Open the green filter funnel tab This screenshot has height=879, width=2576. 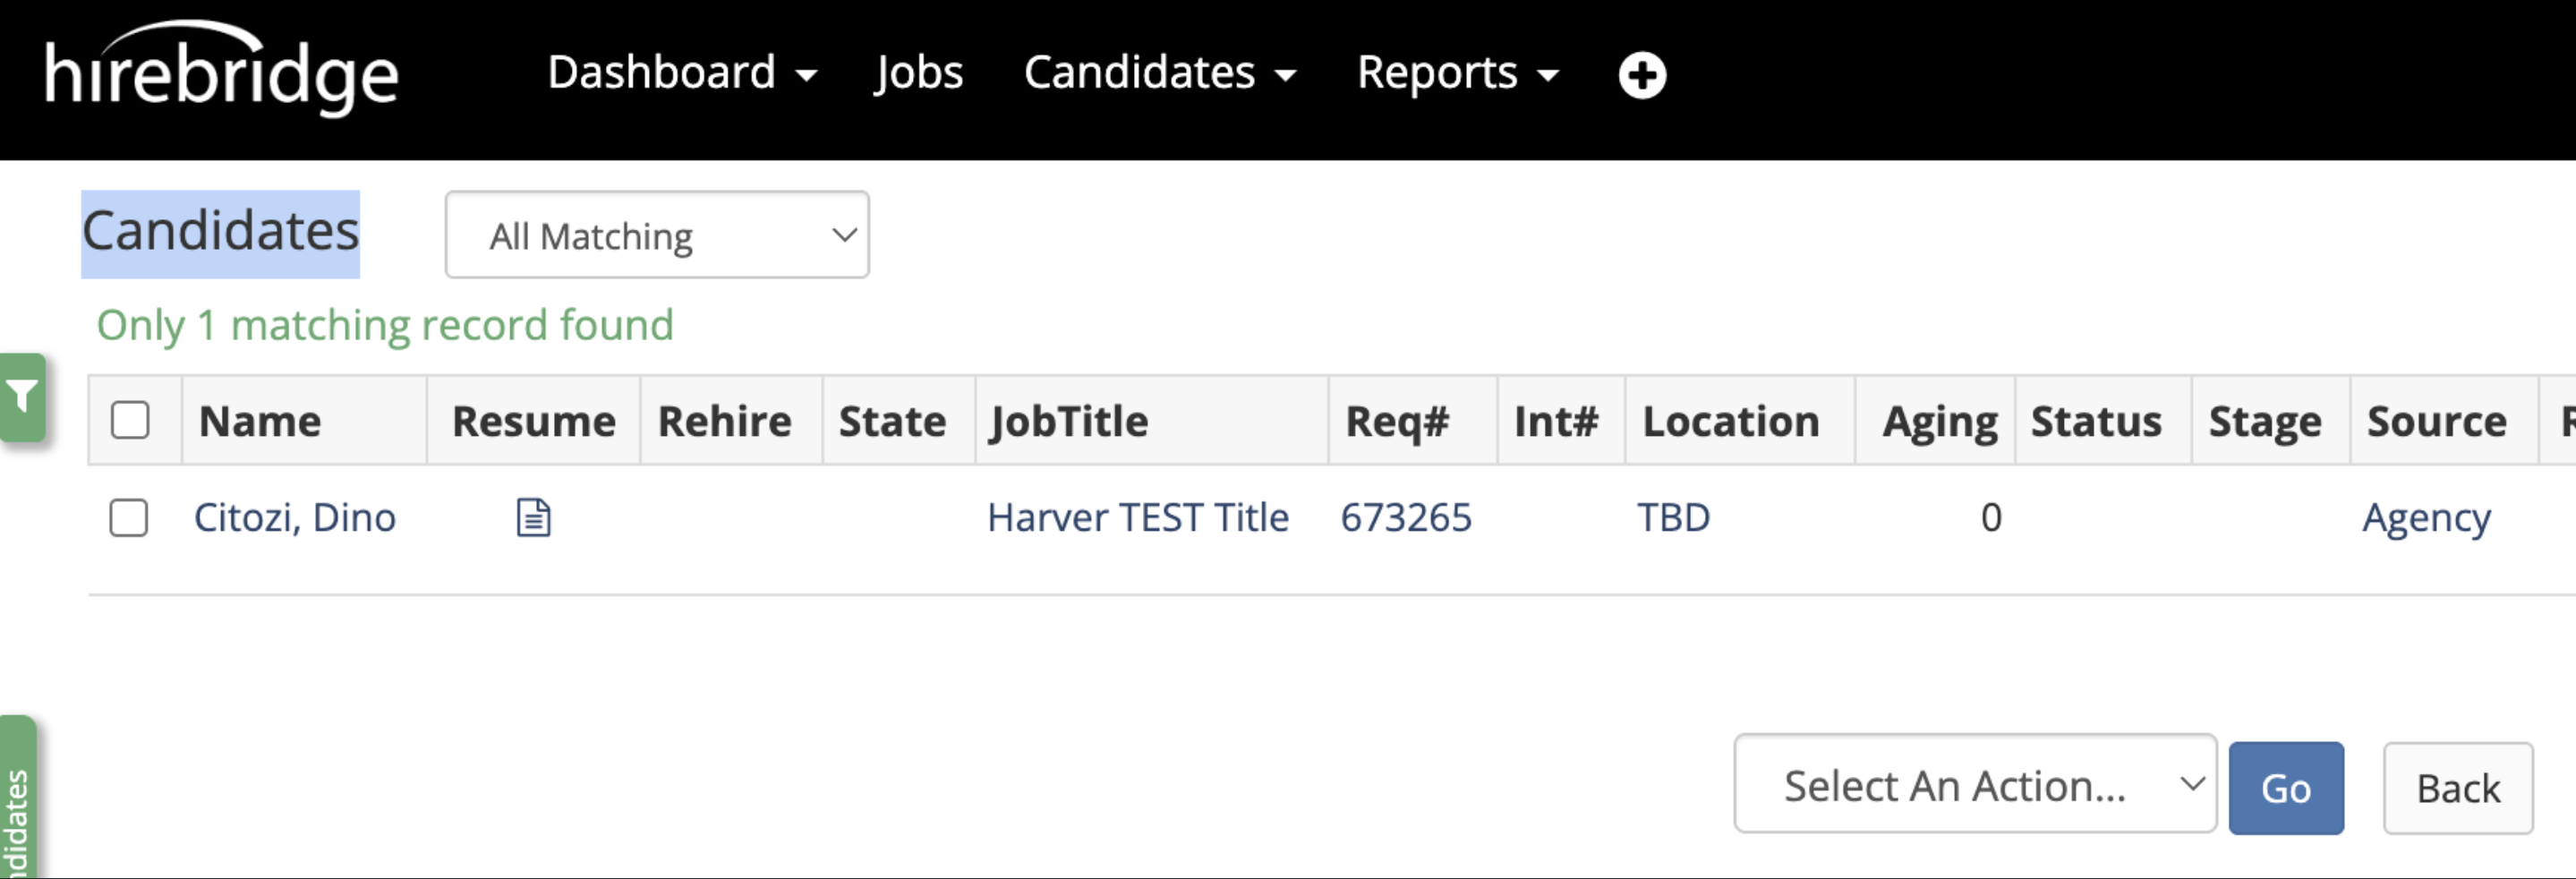[22, 397]
